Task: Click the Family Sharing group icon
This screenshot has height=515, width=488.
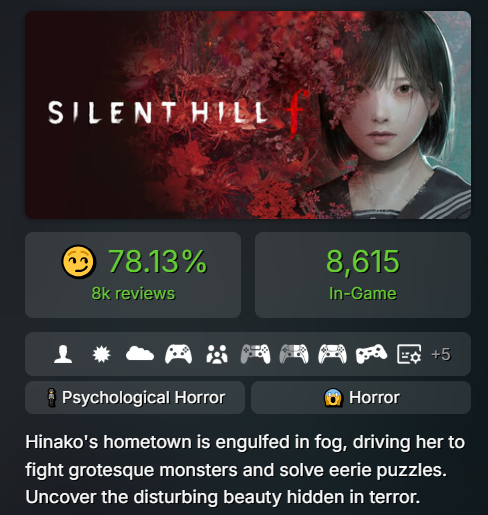Action: click(217, 354)
